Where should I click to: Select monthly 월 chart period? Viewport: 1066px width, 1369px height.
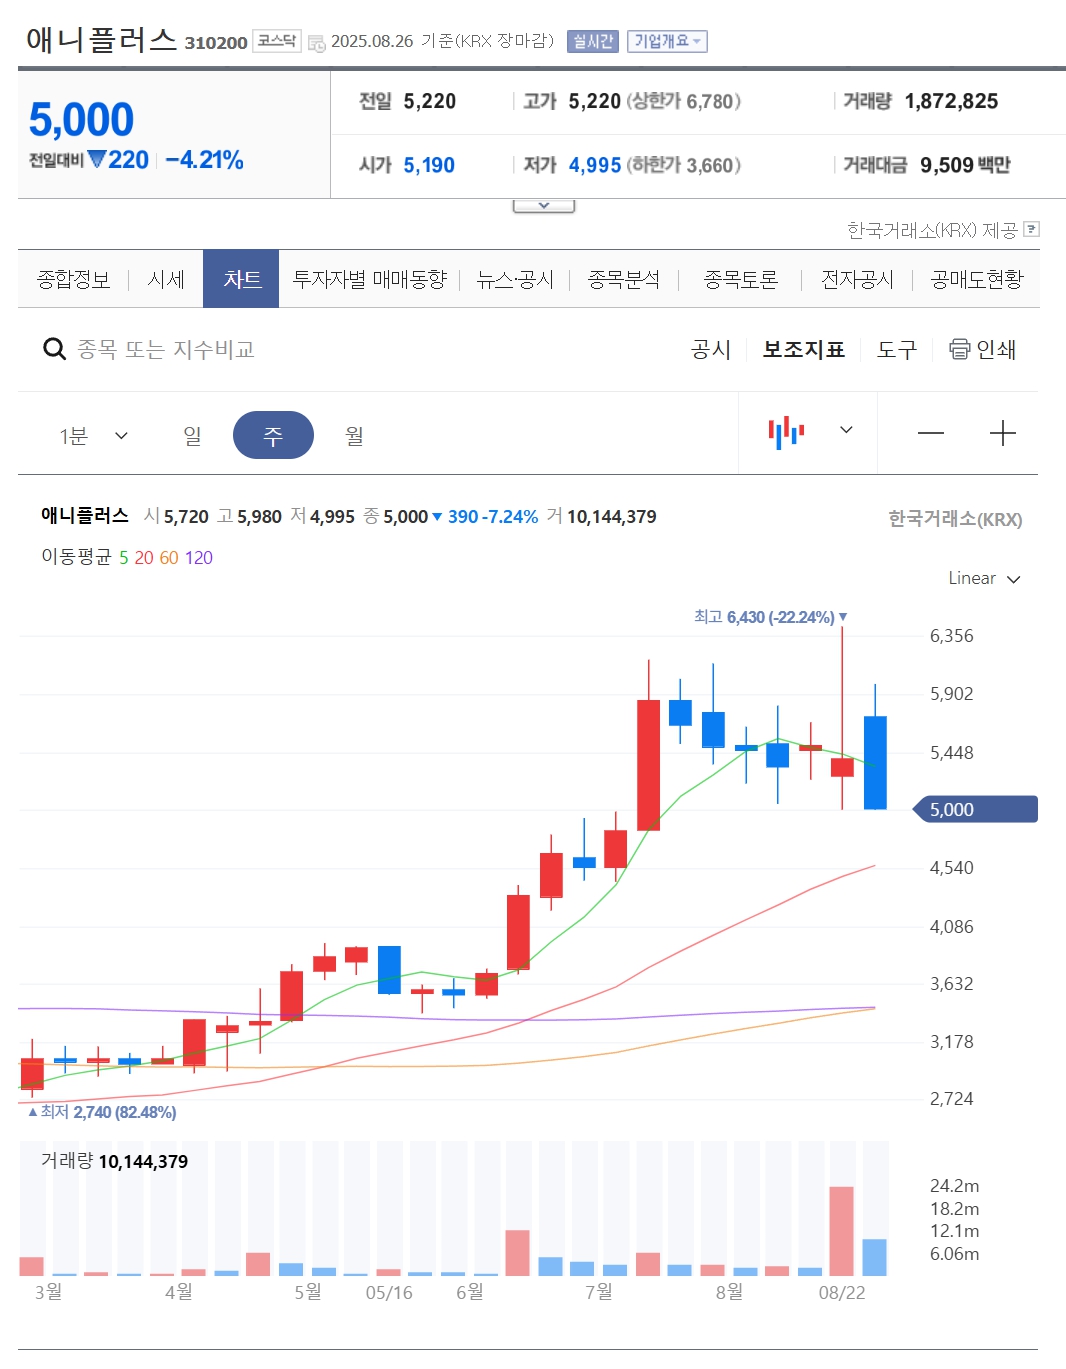click(x=354, y=436)
